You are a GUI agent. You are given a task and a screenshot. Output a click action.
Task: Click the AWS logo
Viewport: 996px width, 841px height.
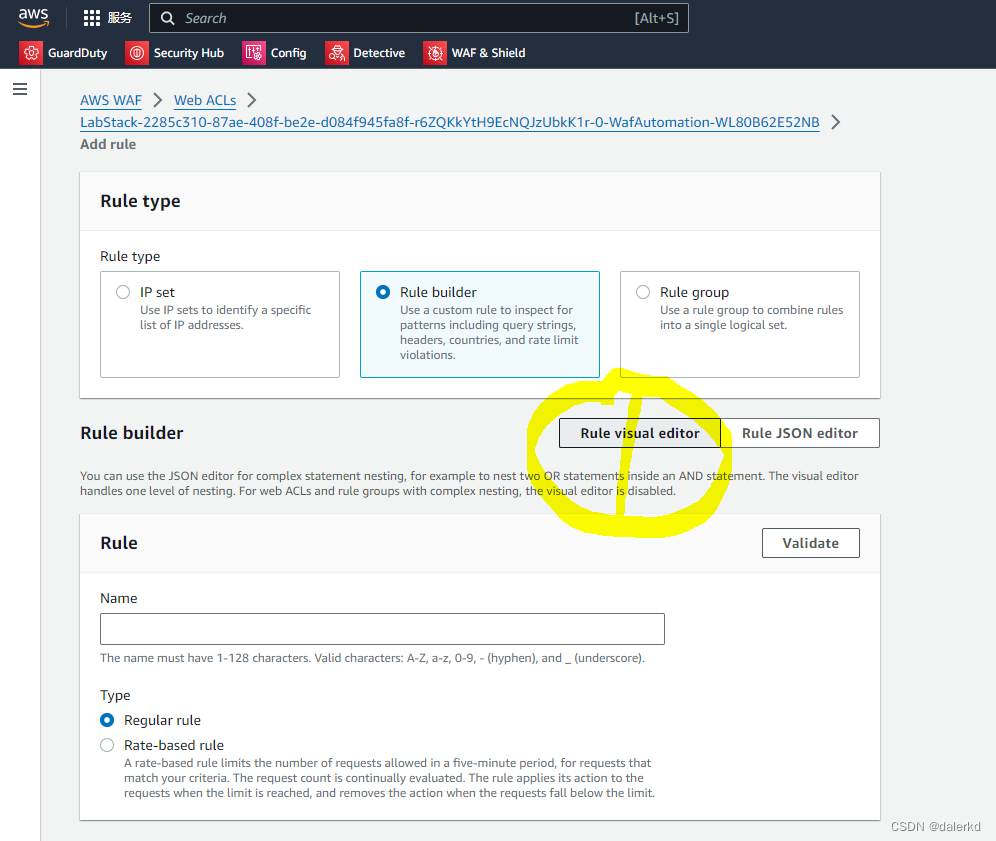click(x=33, y=18)
